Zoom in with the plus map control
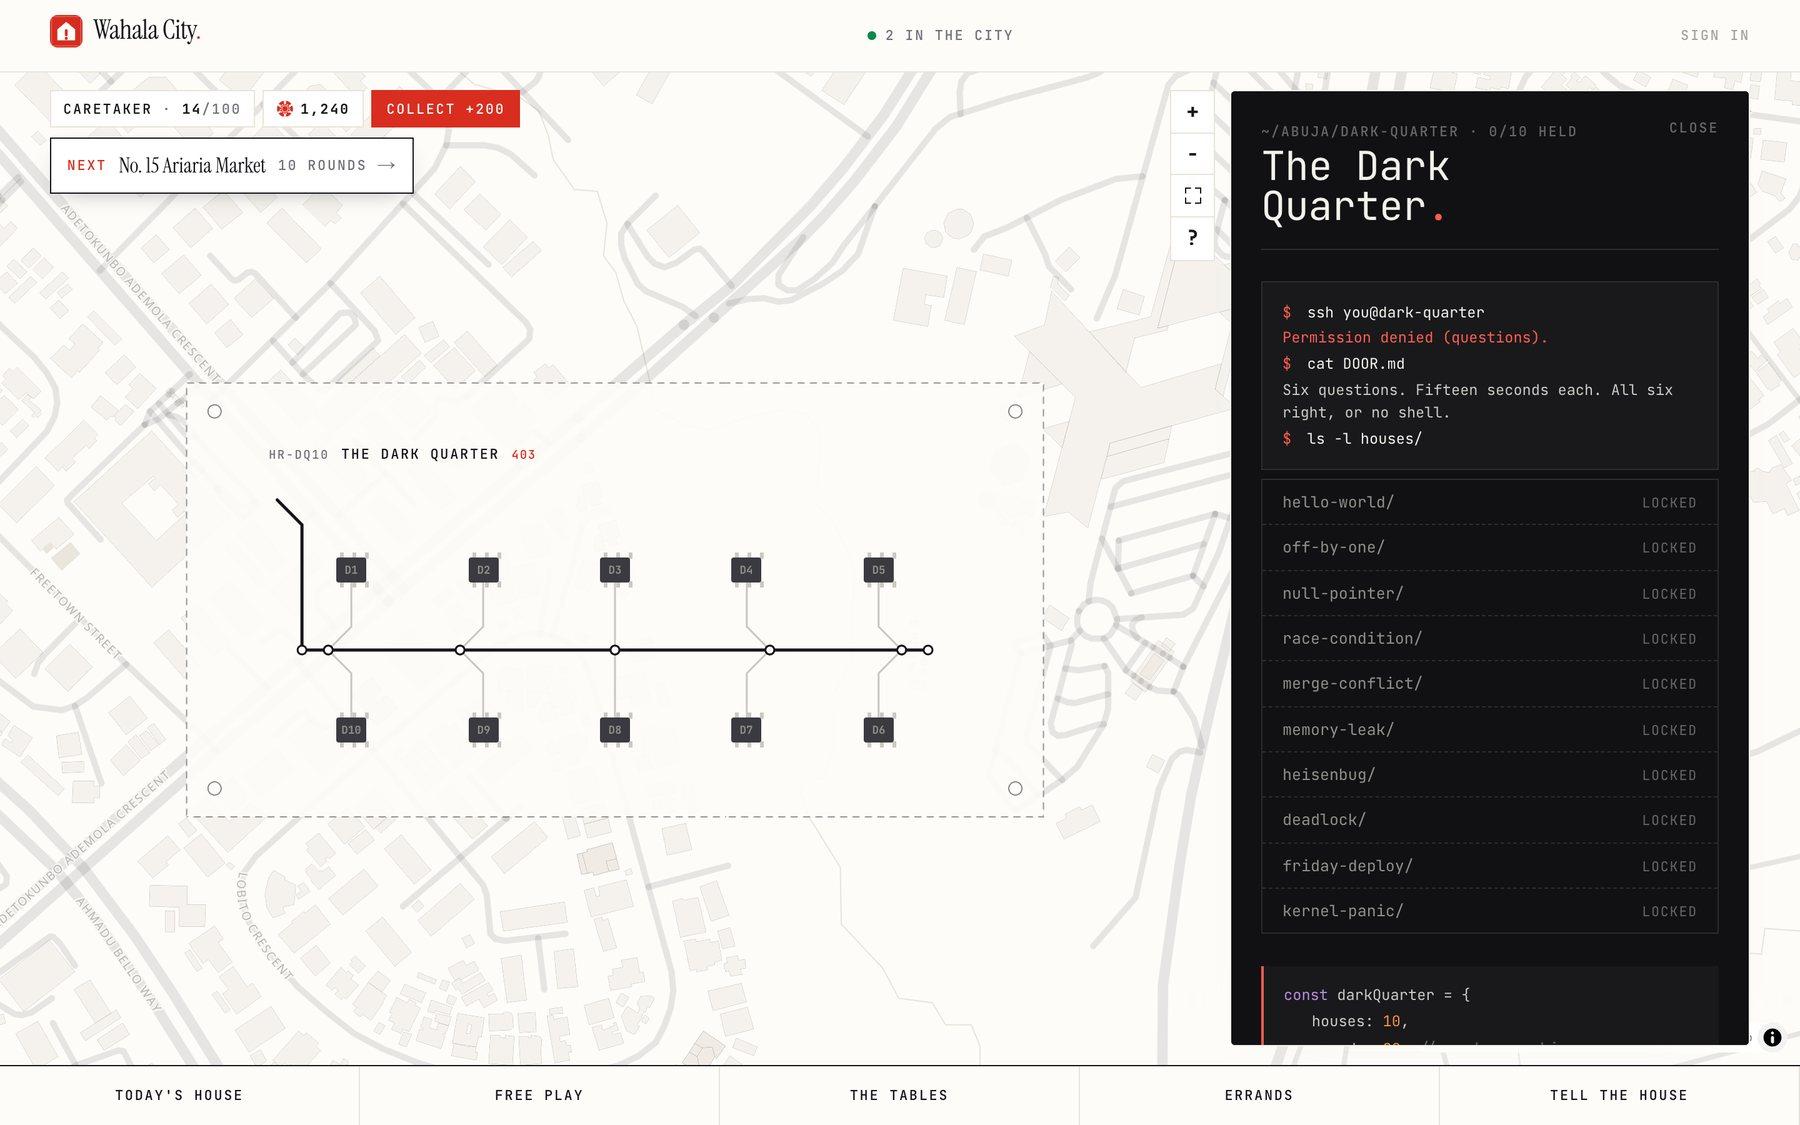Screen dimensions: 1800x1125 pos(1192,112)
